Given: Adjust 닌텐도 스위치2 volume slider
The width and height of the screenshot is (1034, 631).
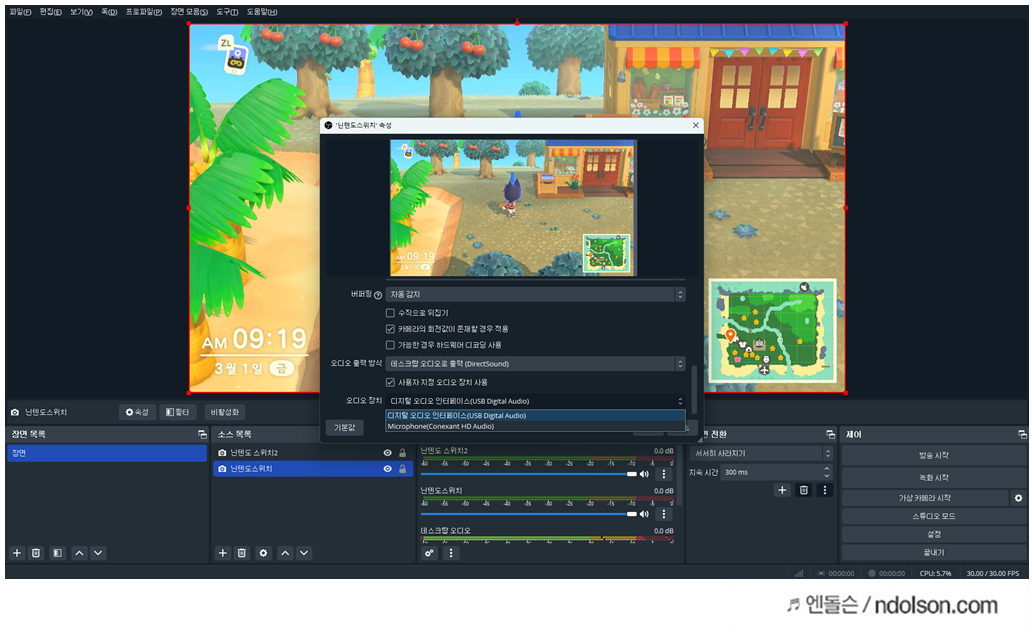Looking at the screenshot, I should tap(529, 474).
